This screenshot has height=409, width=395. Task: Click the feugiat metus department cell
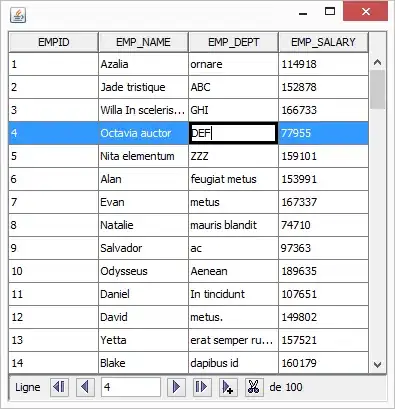(x=233, y=179)
